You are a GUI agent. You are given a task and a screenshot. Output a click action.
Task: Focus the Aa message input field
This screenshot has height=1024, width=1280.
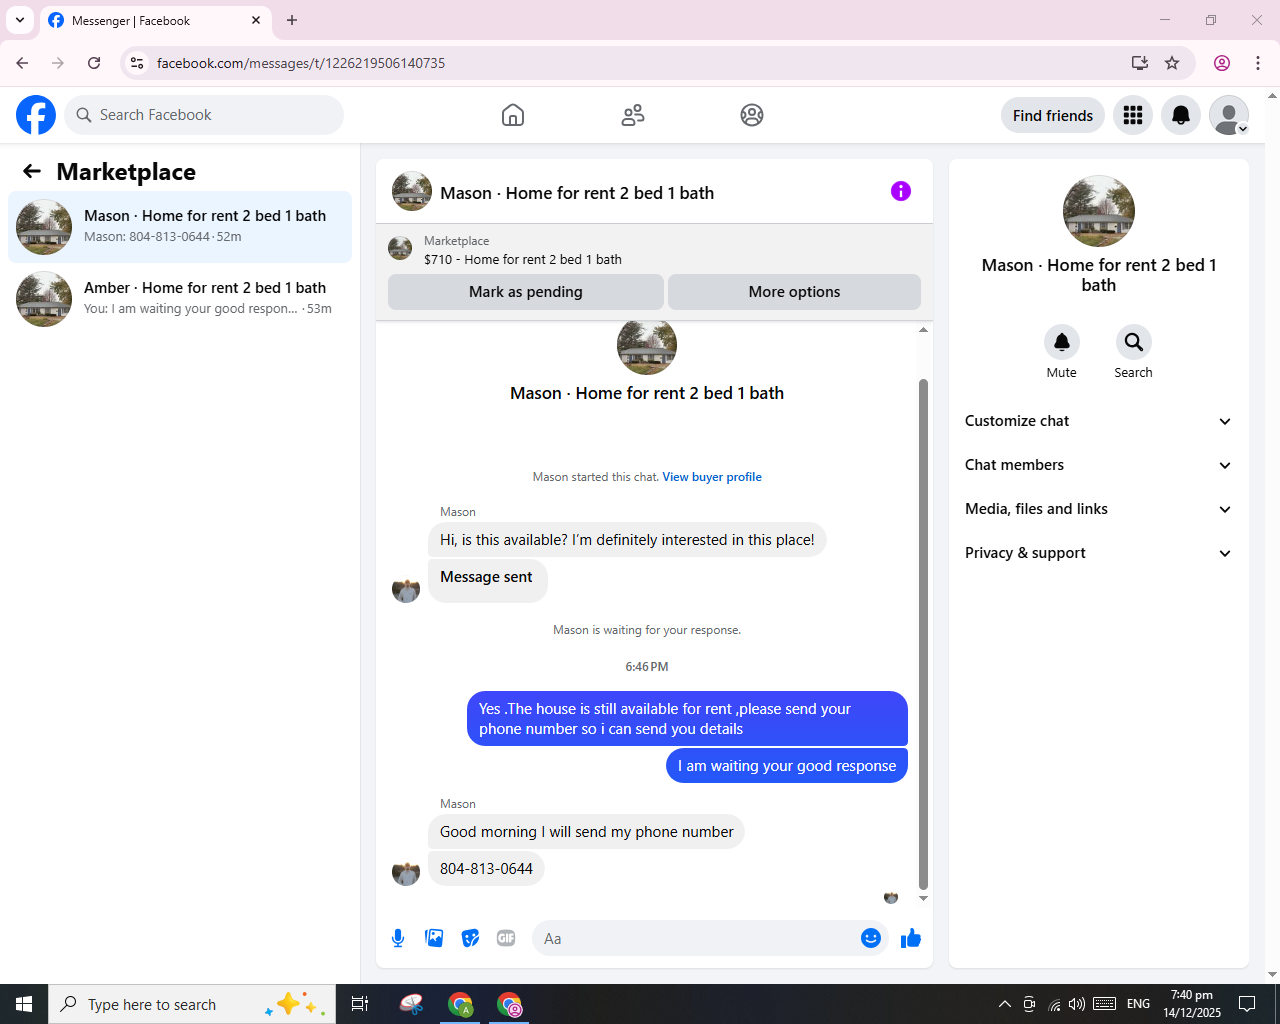tap(696, 938)
